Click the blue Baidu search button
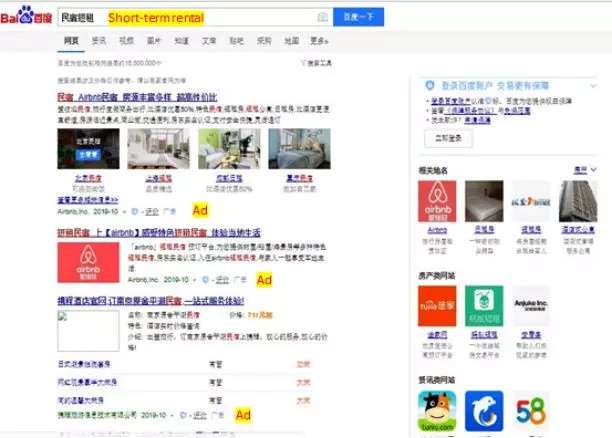 tap(358, 17)
